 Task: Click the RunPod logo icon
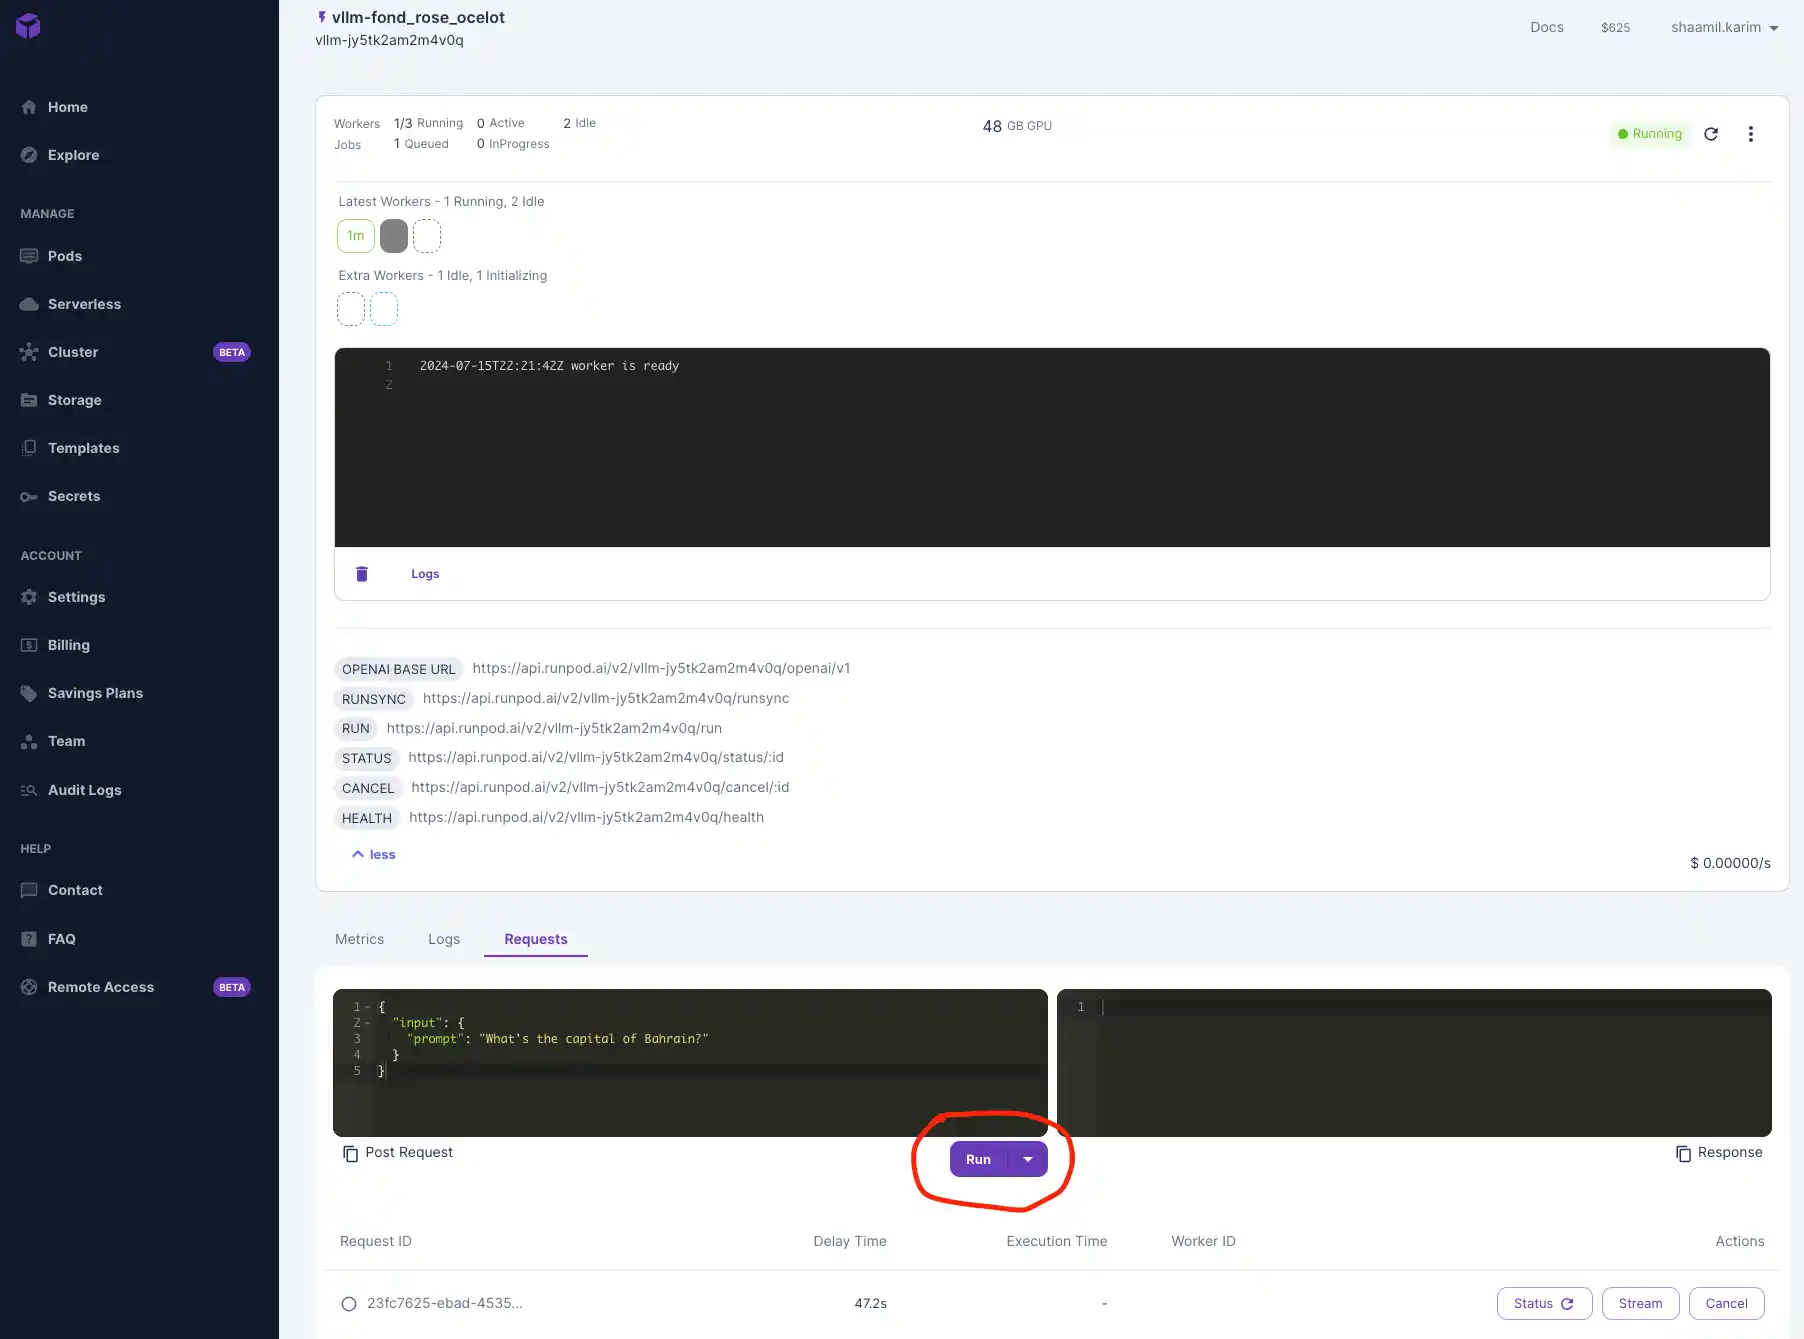tap(28, 26)
